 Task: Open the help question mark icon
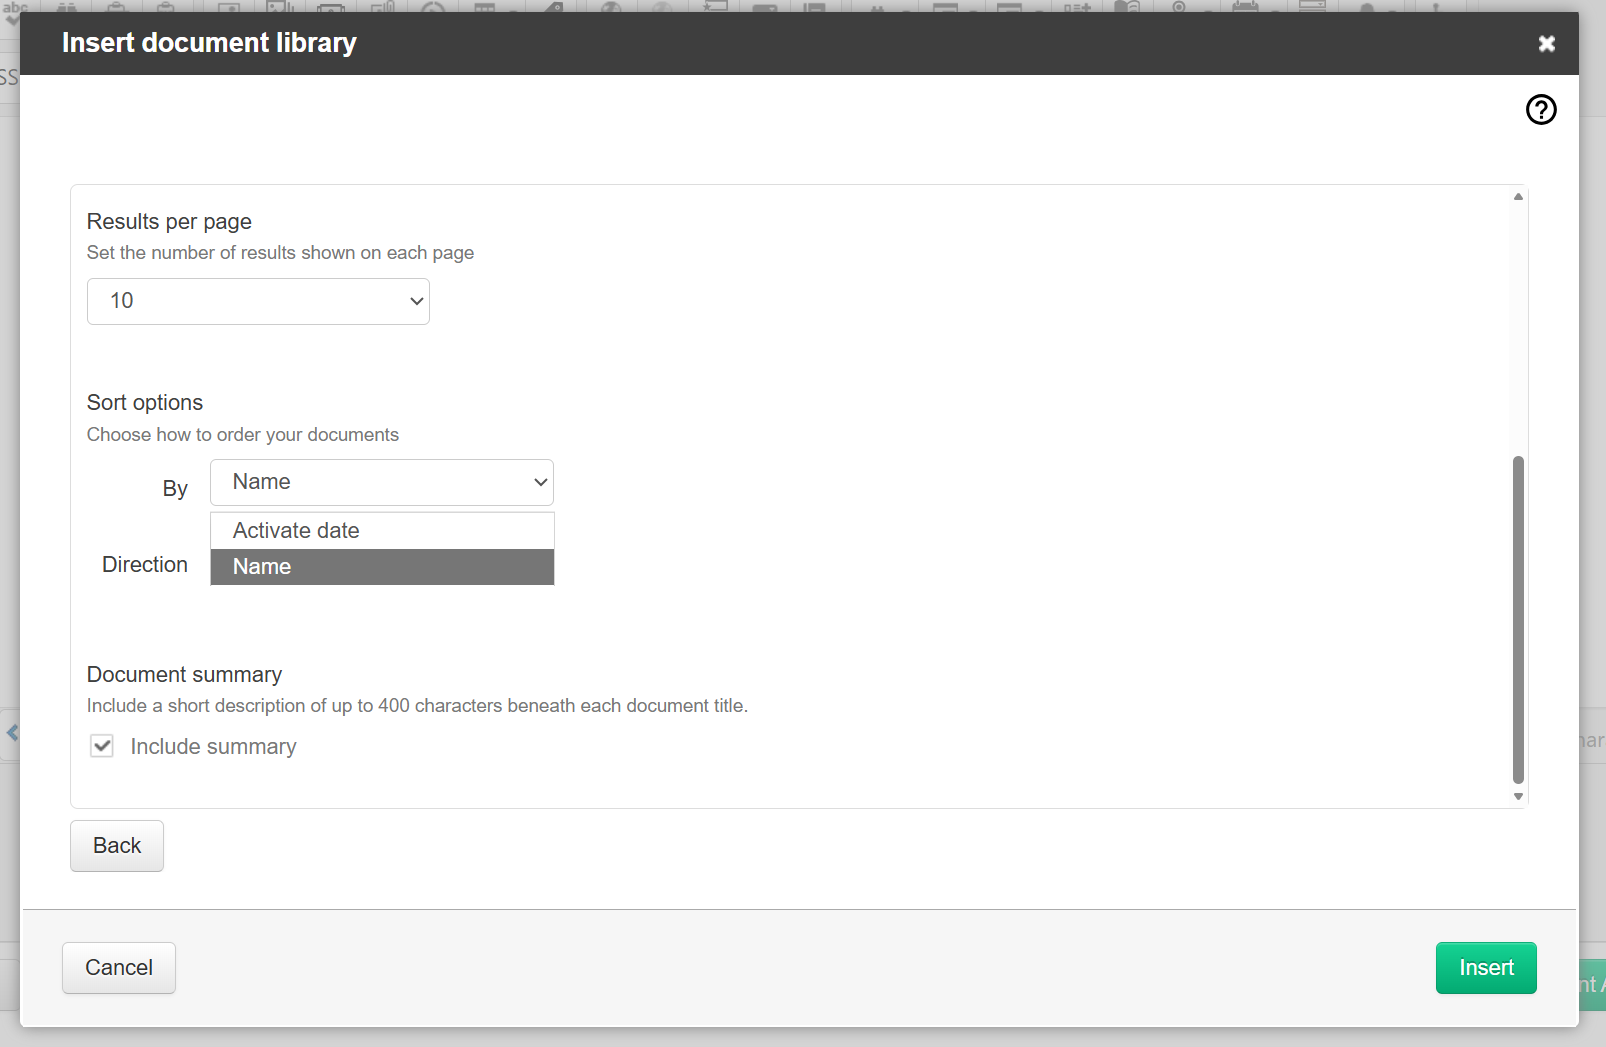[x=1540, y=110]
